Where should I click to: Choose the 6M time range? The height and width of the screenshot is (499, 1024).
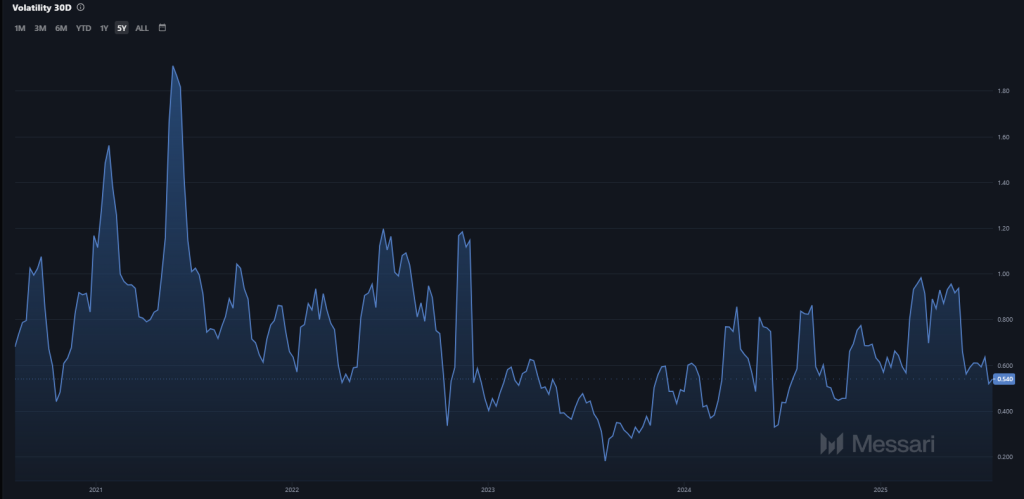coord(61,28)
